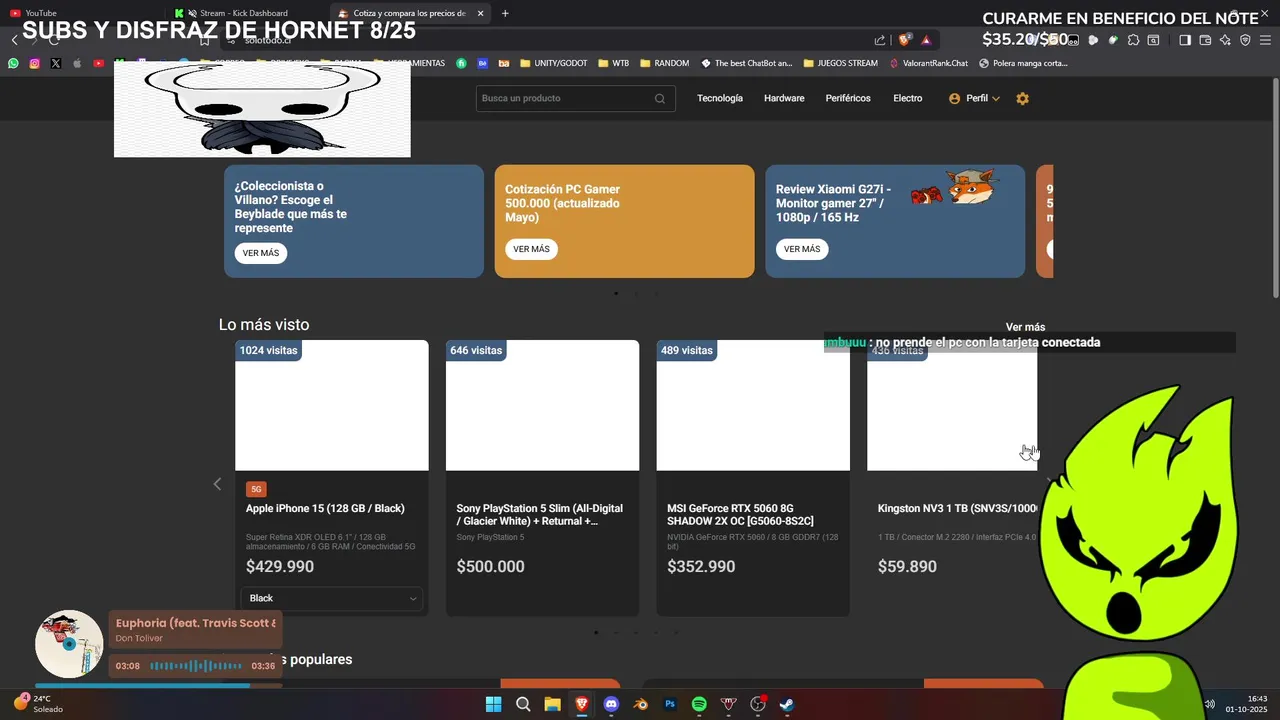Open the JUEGOS STREAM bookmarks folder
Viewport: 1280px width, 720px height.
click(840, 63)
